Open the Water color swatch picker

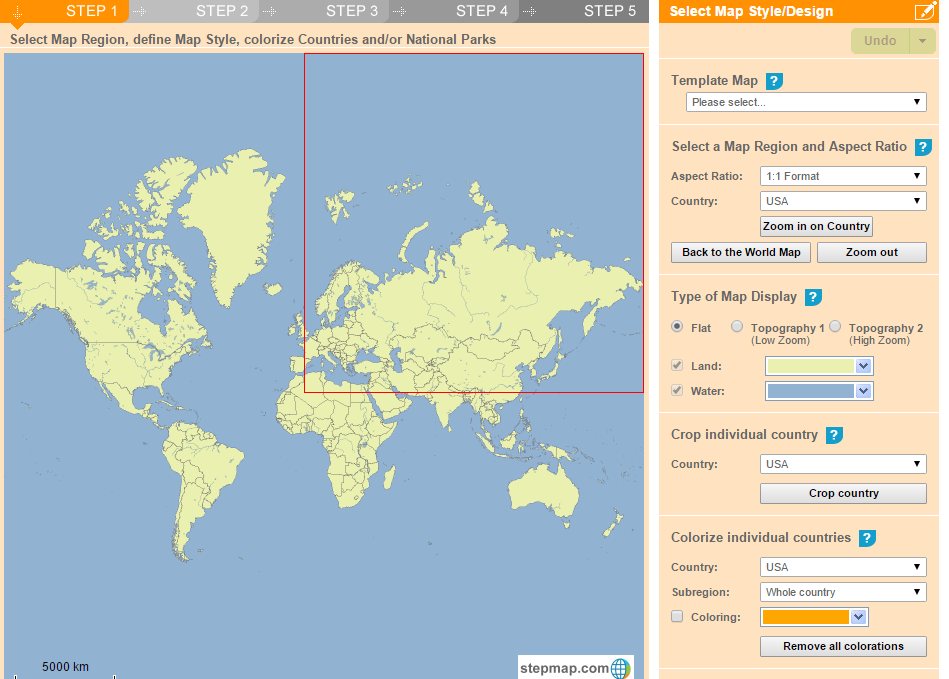pyautogui.click(x=860, y=391)
